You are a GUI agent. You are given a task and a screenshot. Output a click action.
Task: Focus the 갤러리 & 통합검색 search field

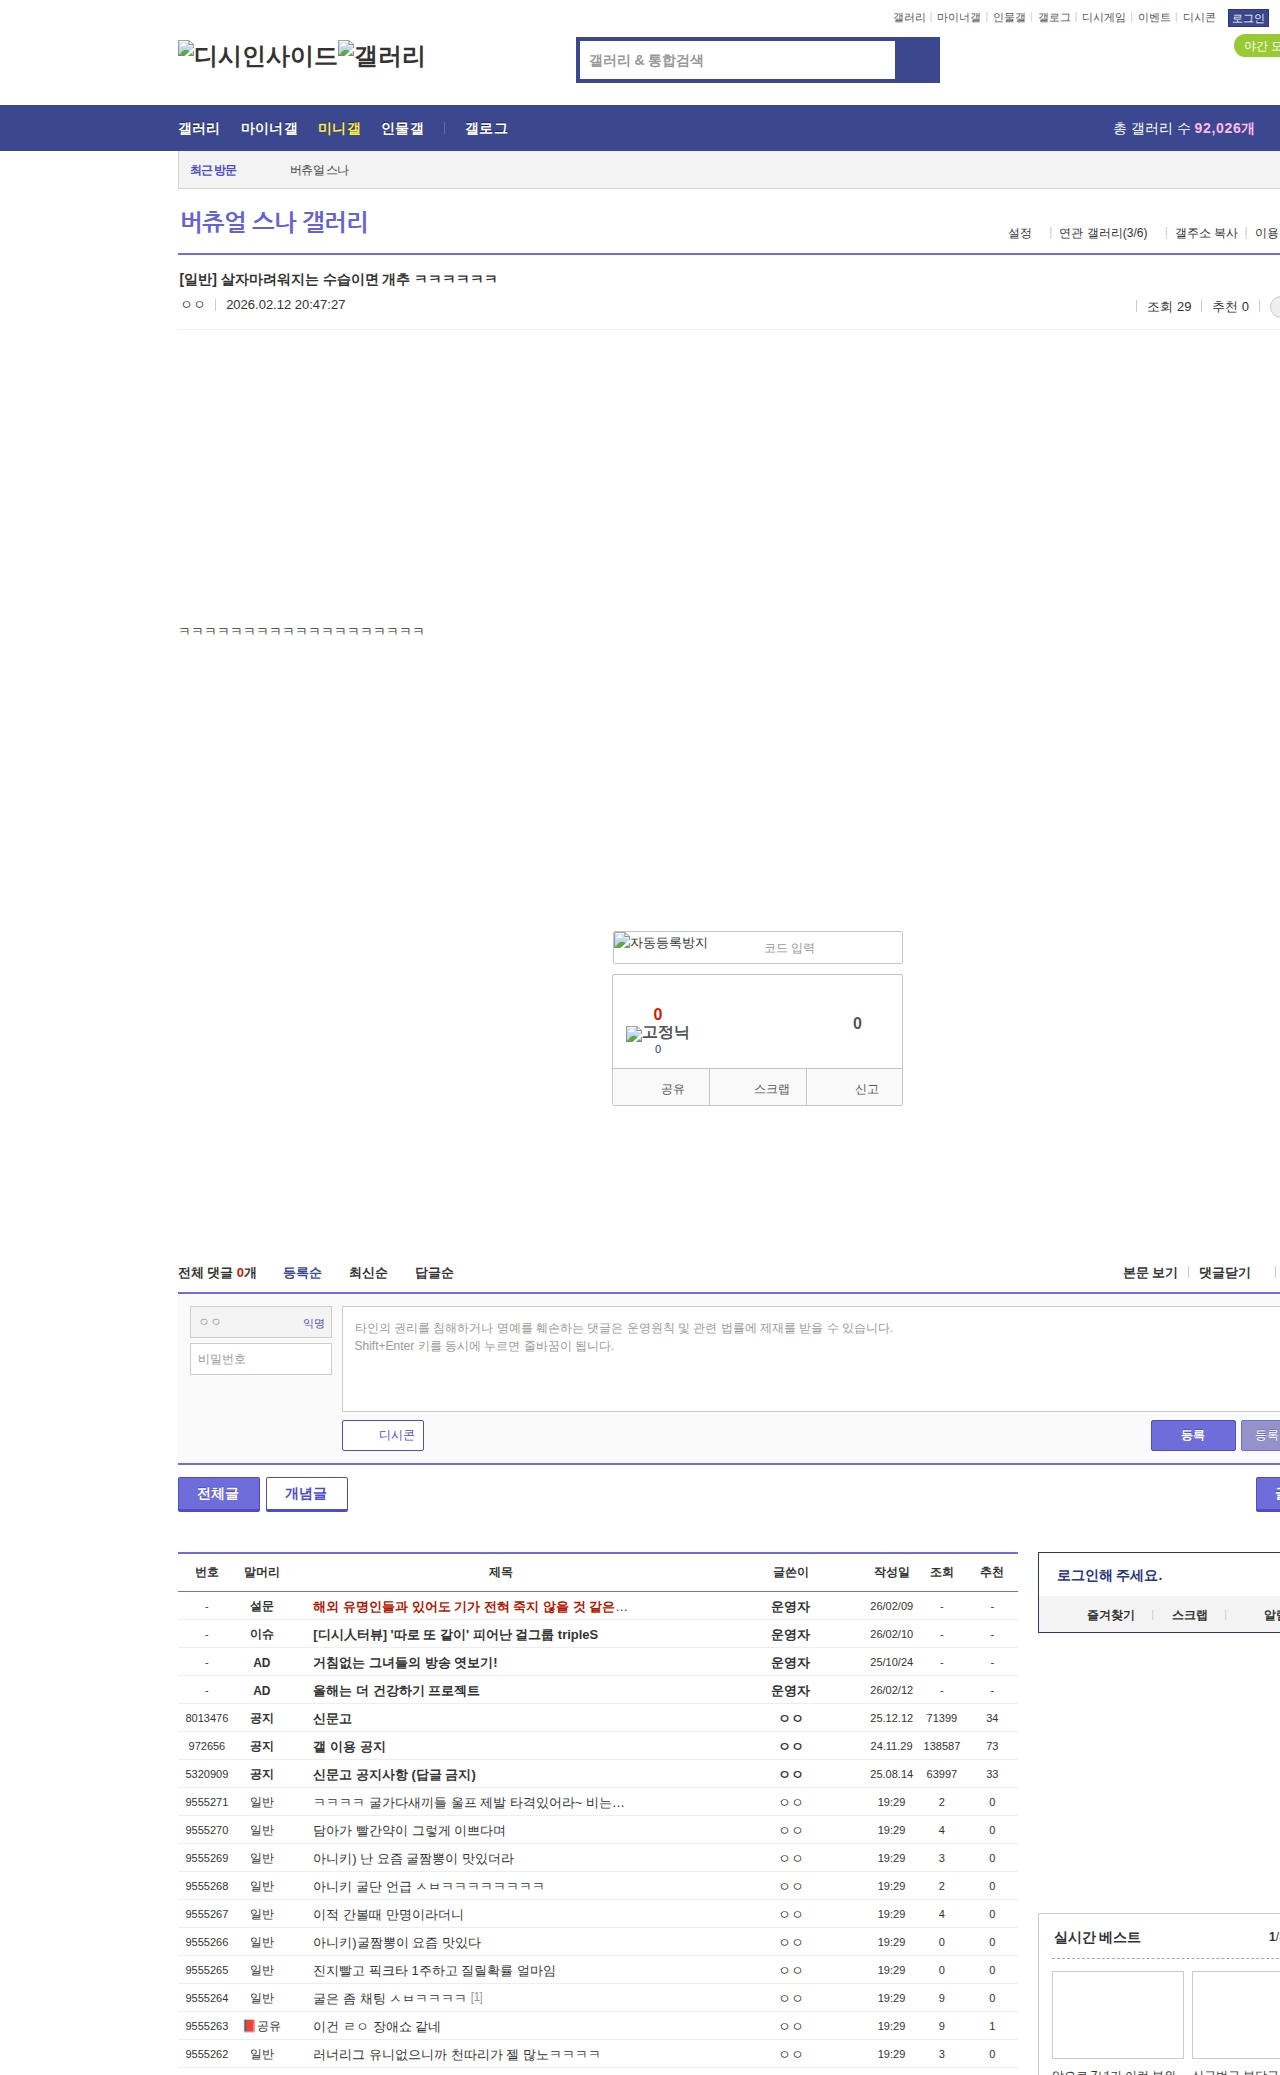(x=737, y=60)
